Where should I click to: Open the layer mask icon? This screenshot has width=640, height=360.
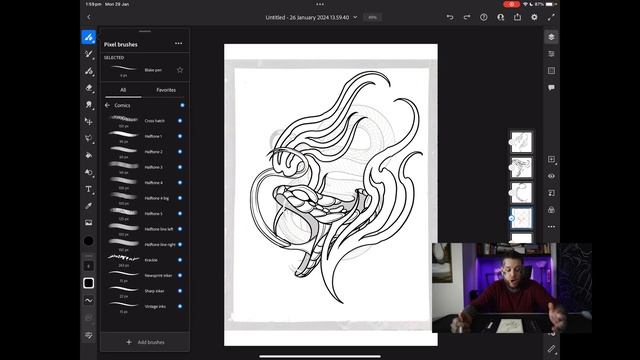[551, 193]
